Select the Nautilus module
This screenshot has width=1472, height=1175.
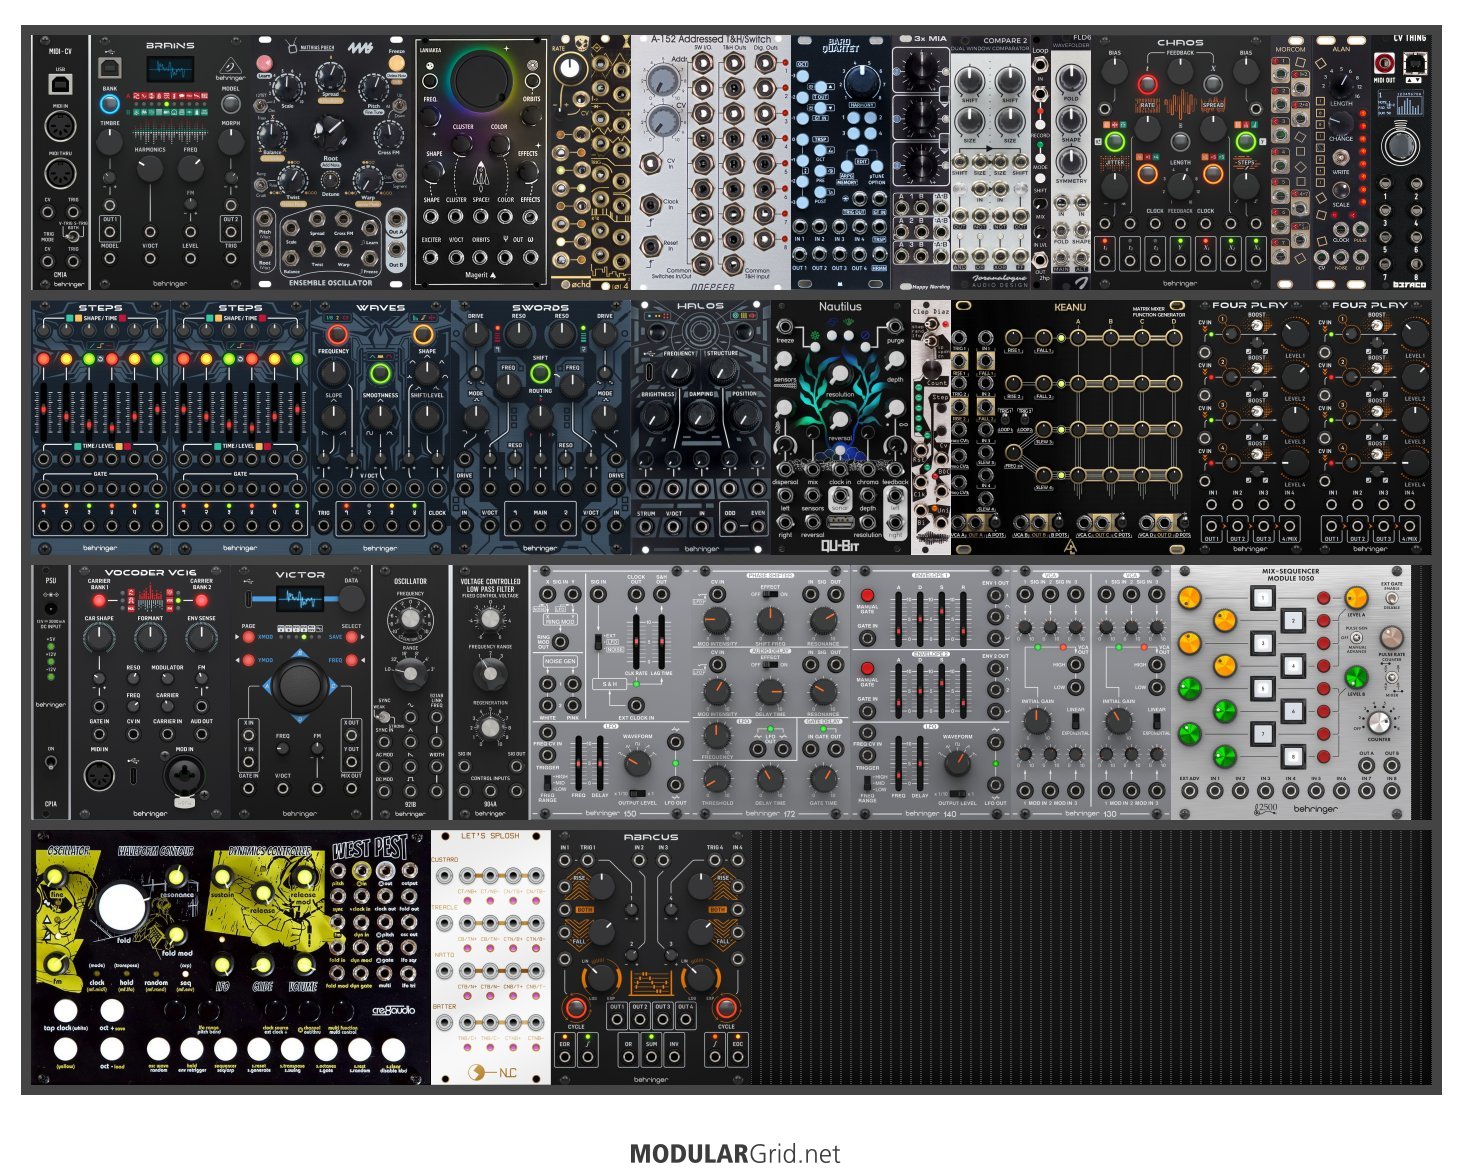click(840, 427)
